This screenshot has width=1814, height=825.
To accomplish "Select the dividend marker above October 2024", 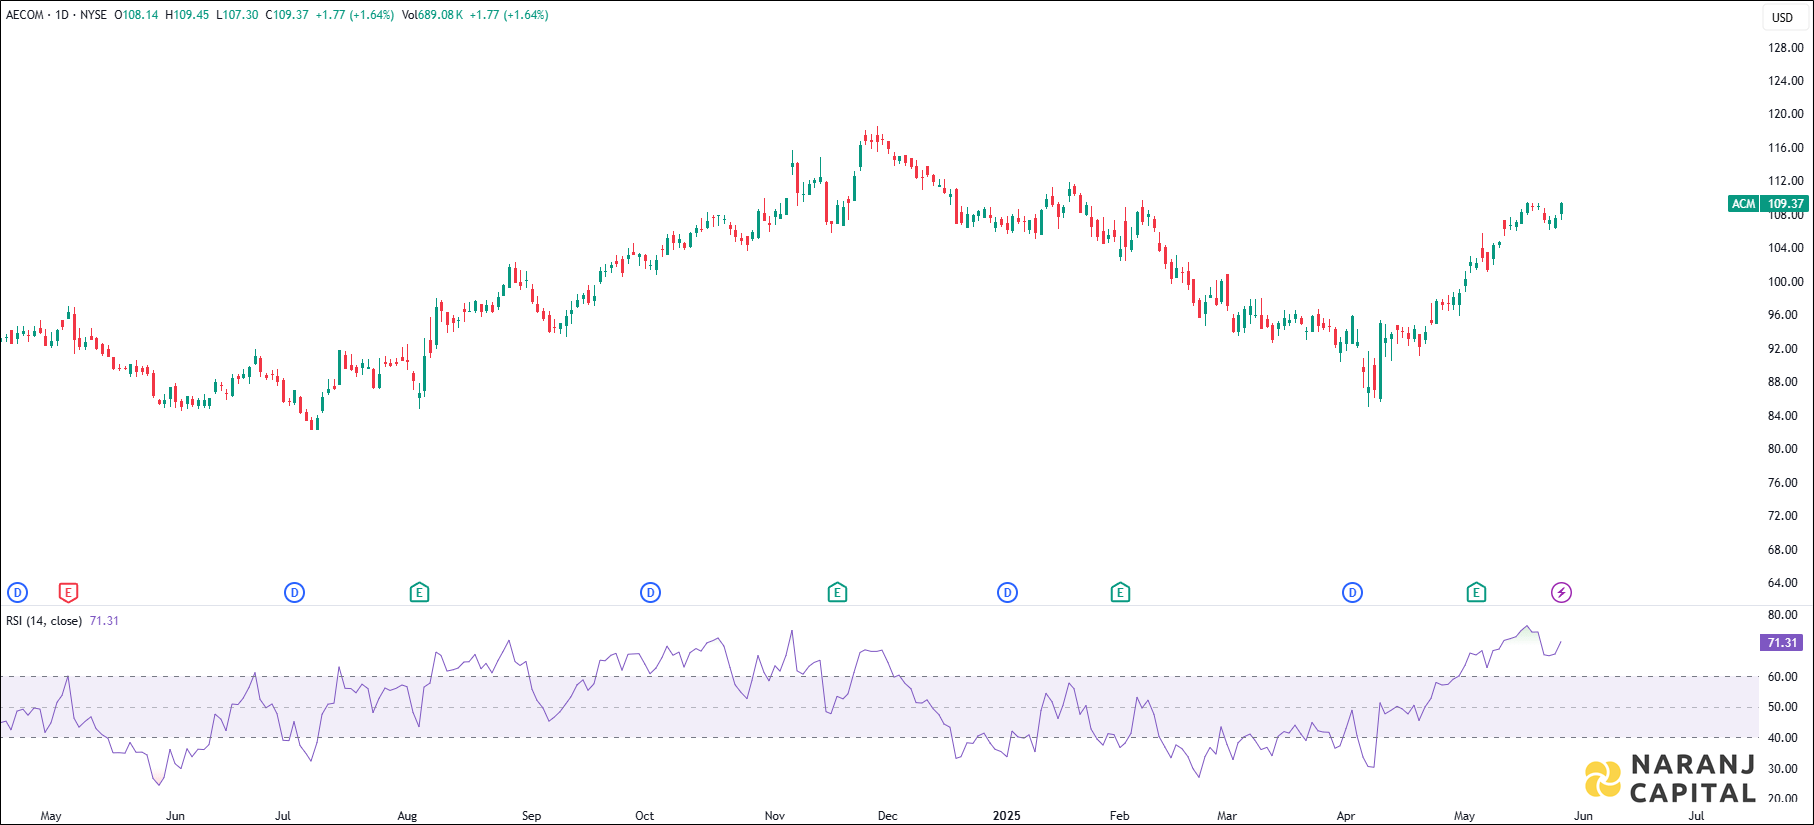I will pyautogui.click(x=650, y=593).
